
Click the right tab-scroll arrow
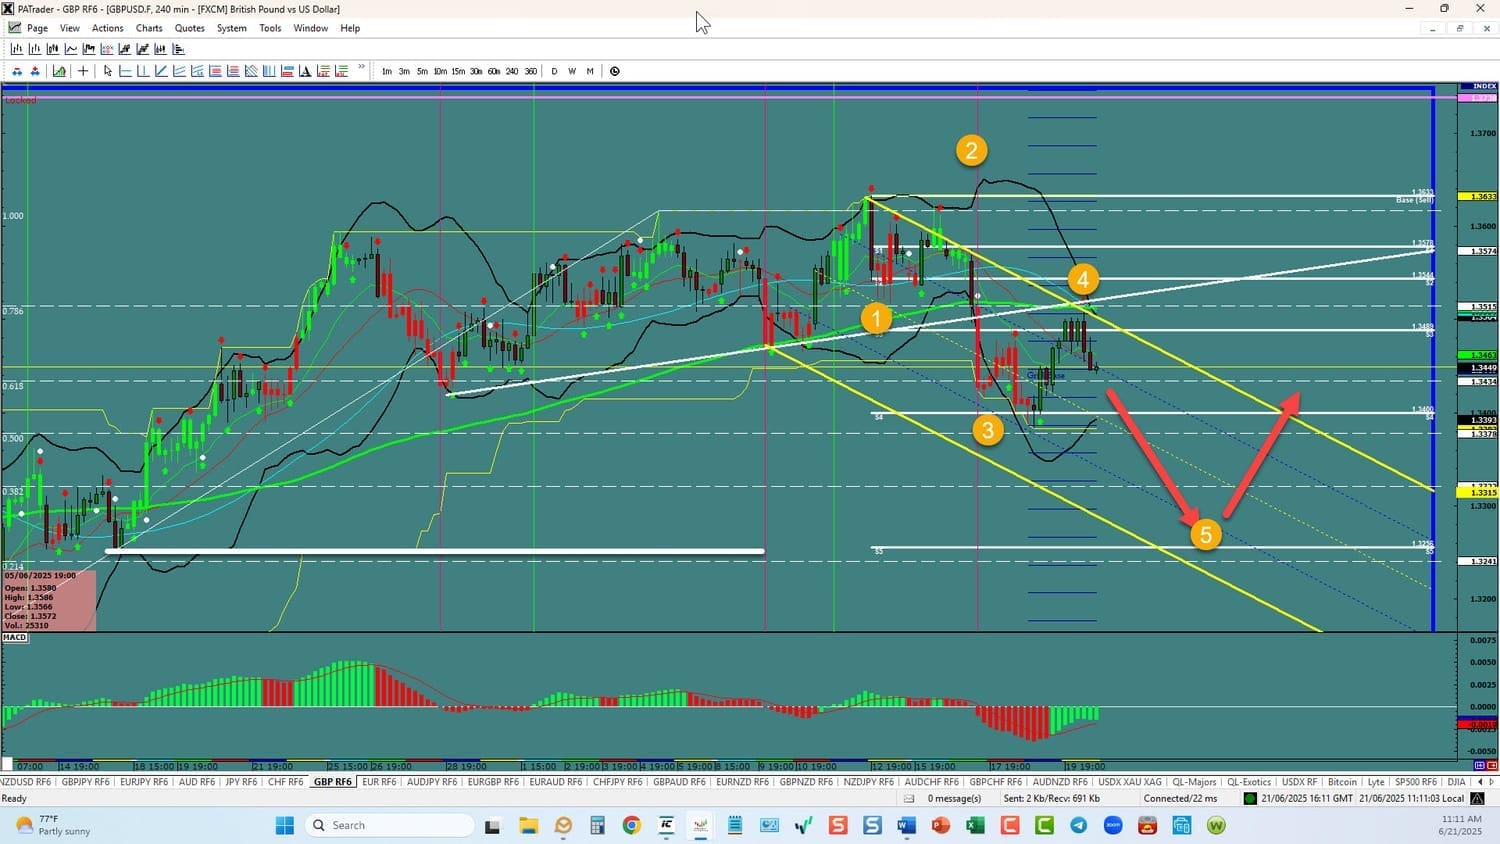click(1491, 782)
